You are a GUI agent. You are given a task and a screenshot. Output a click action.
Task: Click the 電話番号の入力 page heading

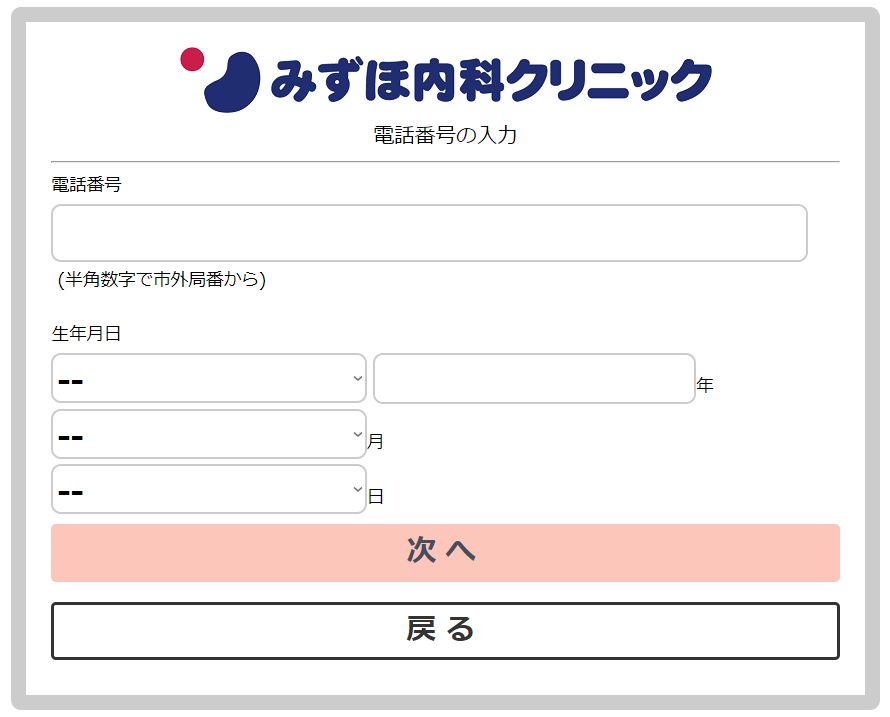(445, 135)
